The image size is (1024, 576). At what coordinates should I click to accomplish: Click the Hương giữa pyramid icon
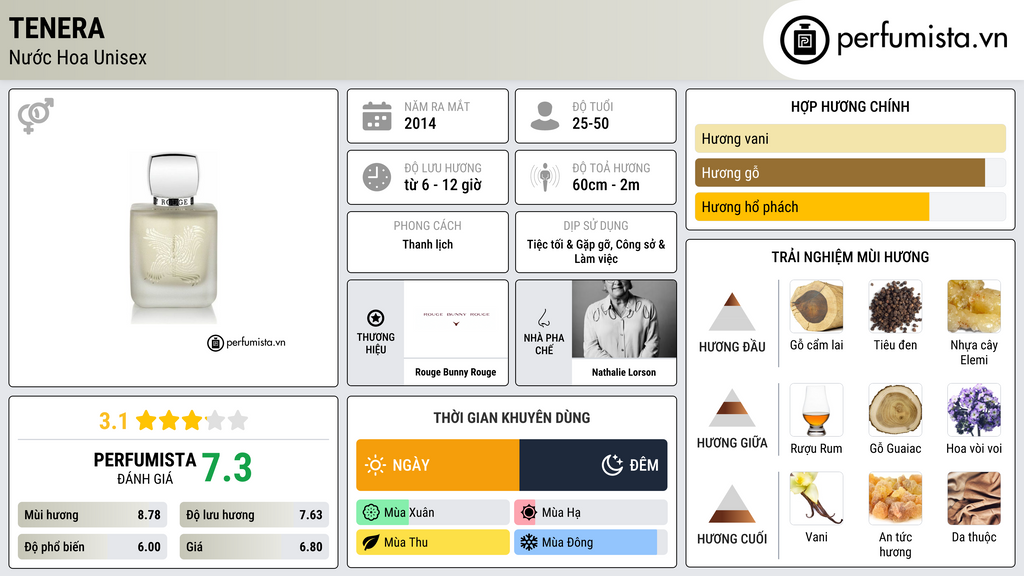coord(732,408)
